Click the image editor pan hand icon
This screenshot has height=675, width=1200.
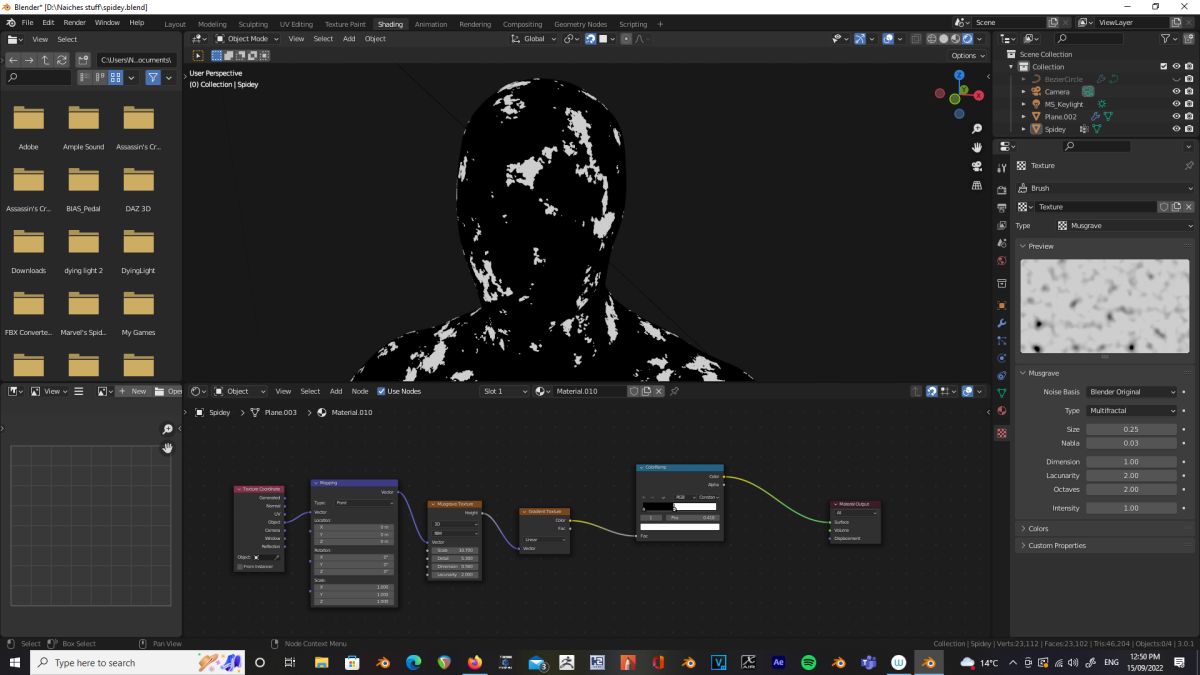point(167,447)
